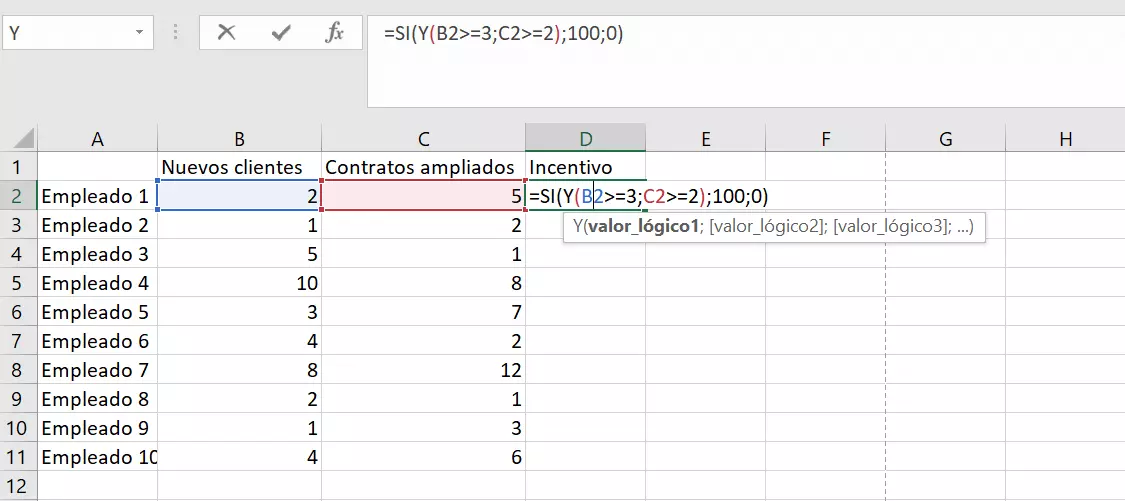Viewport: 1125px width, 501px height.
Task: Select column A header
Action: [x=98, y=139]
